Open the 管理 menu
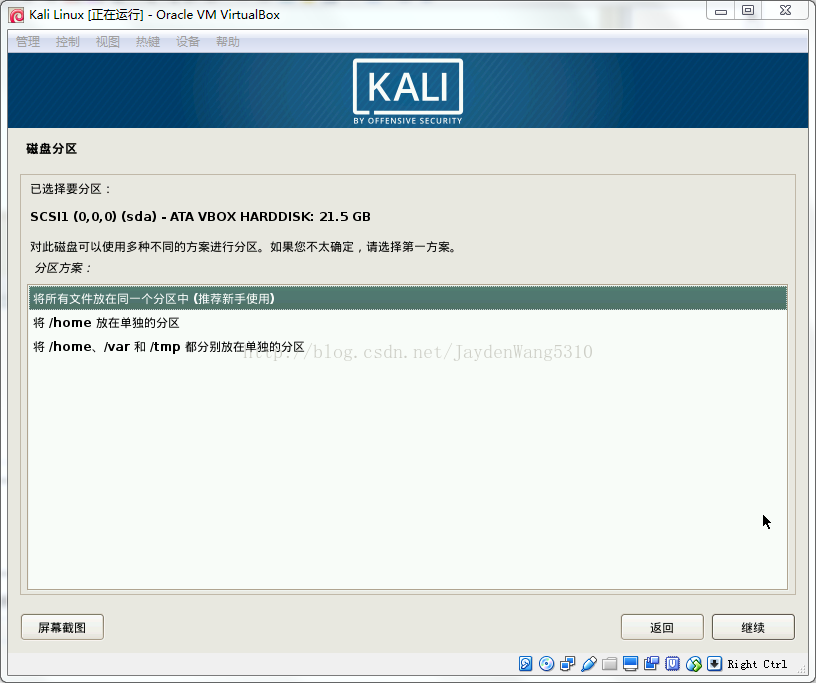This screenshot has height=683, width=816. click(x=28, y=42)
